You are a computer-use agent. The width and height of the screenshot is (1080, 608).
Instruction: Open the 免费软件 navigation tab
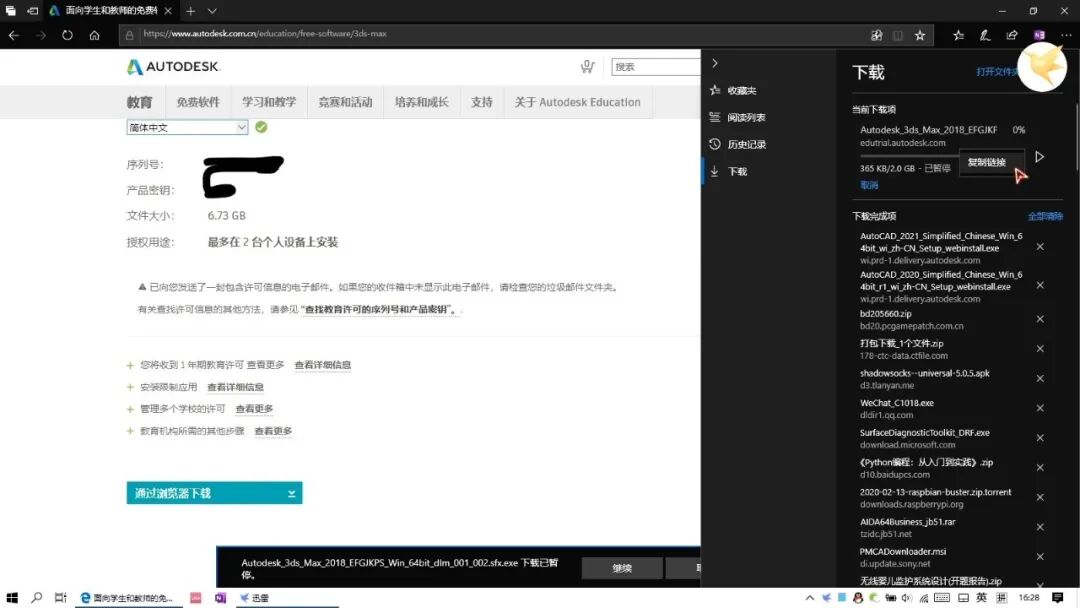coord(198,102)
